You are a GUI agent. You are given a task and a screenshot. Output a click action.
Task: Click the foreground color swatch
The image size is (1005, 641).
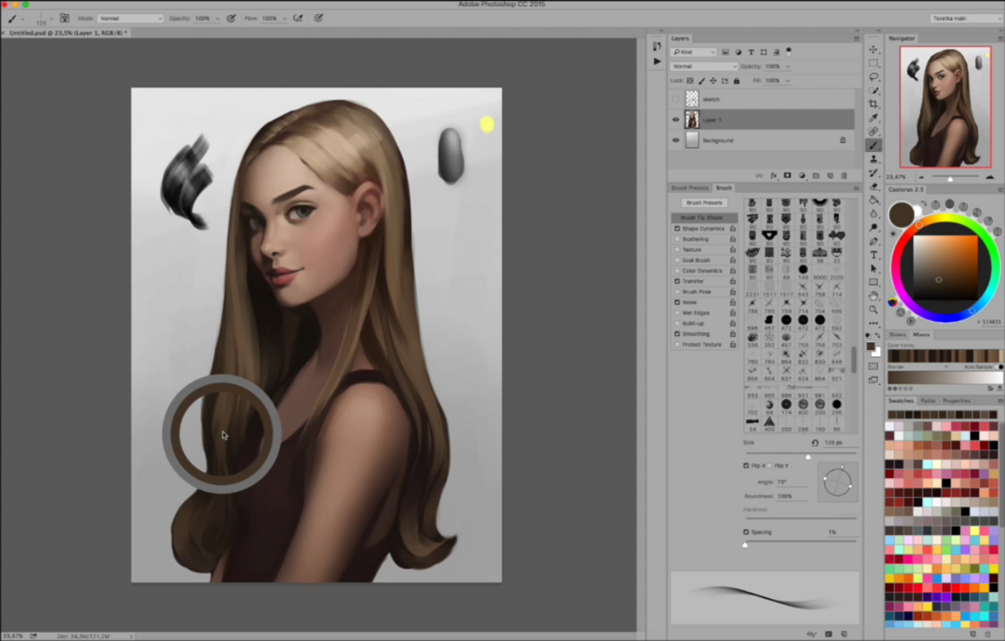[x=870, y=347]
